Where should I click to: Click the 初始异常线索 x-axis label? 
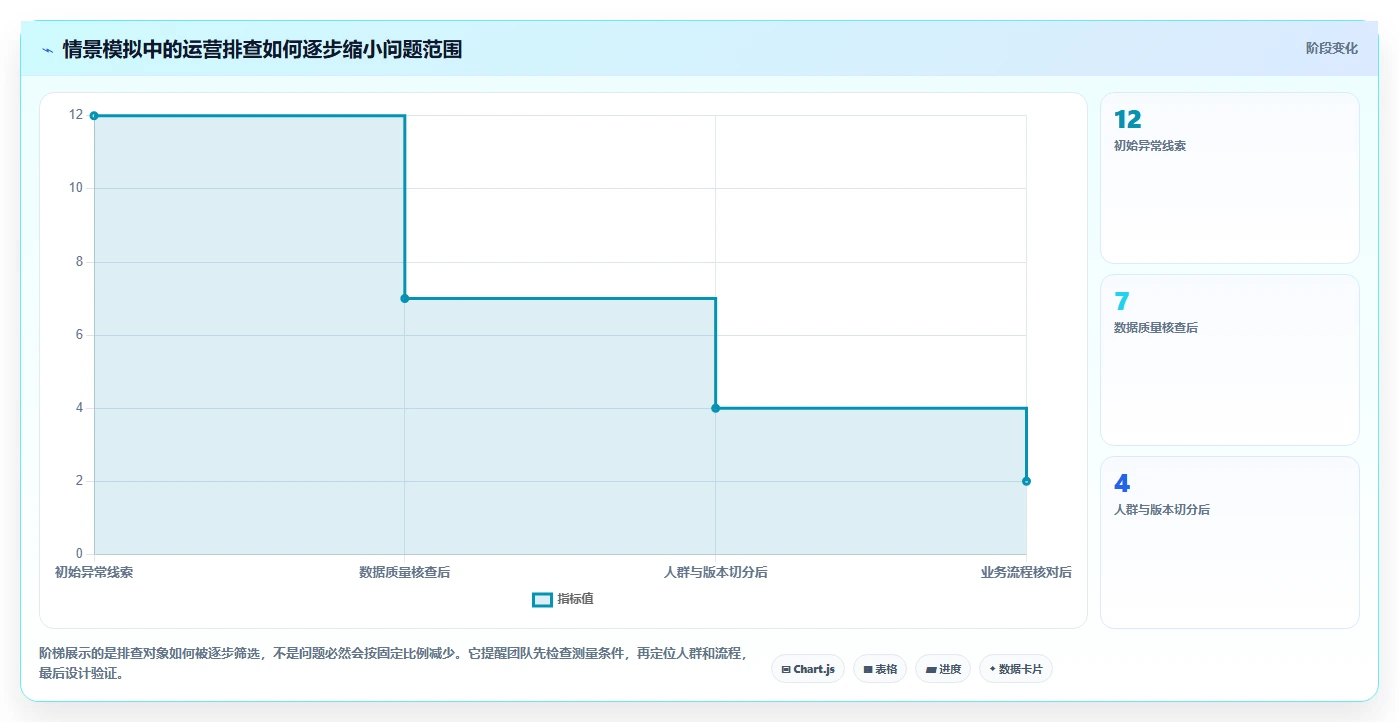(x=94, y=572)
